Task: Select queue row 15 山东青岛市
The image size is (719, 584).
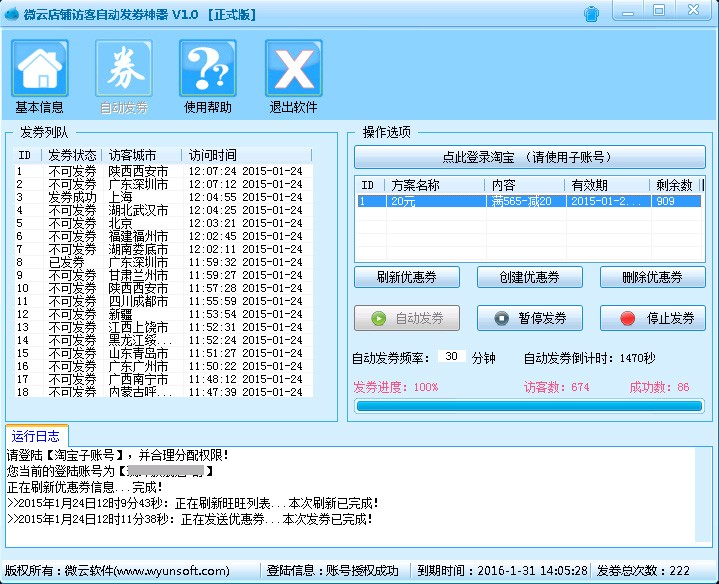Action: [x=164, y=353]
